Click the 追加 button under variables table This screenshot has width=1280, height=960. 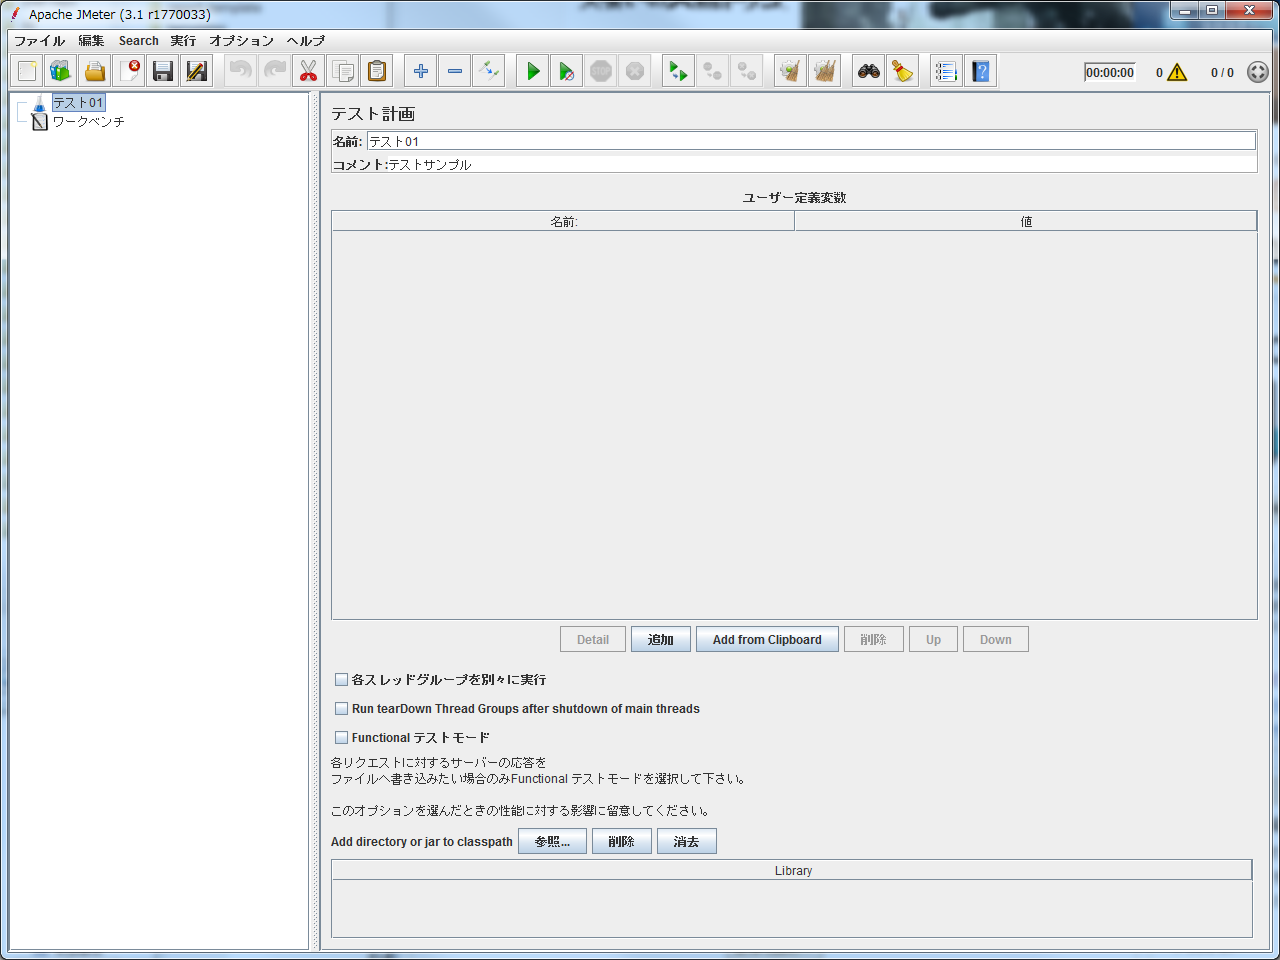661,640
